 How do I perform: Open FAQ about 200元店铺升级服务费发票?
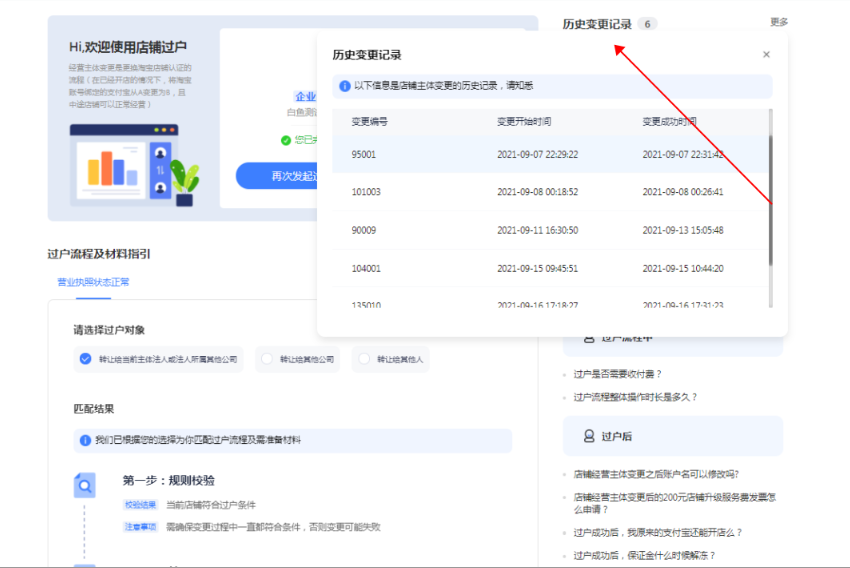[674, 503]
